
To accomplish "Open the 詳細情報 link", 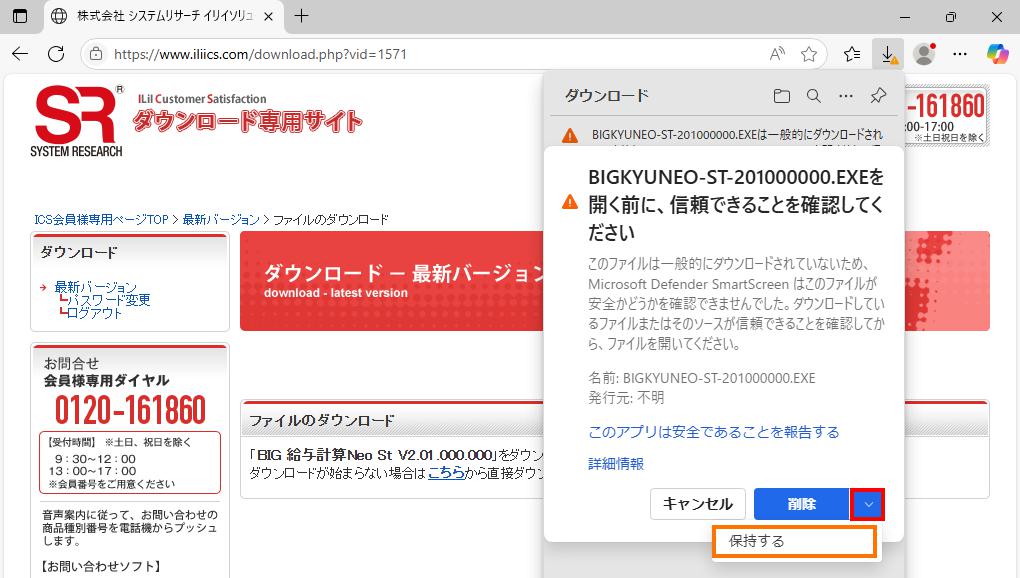I will pos(616,464).
